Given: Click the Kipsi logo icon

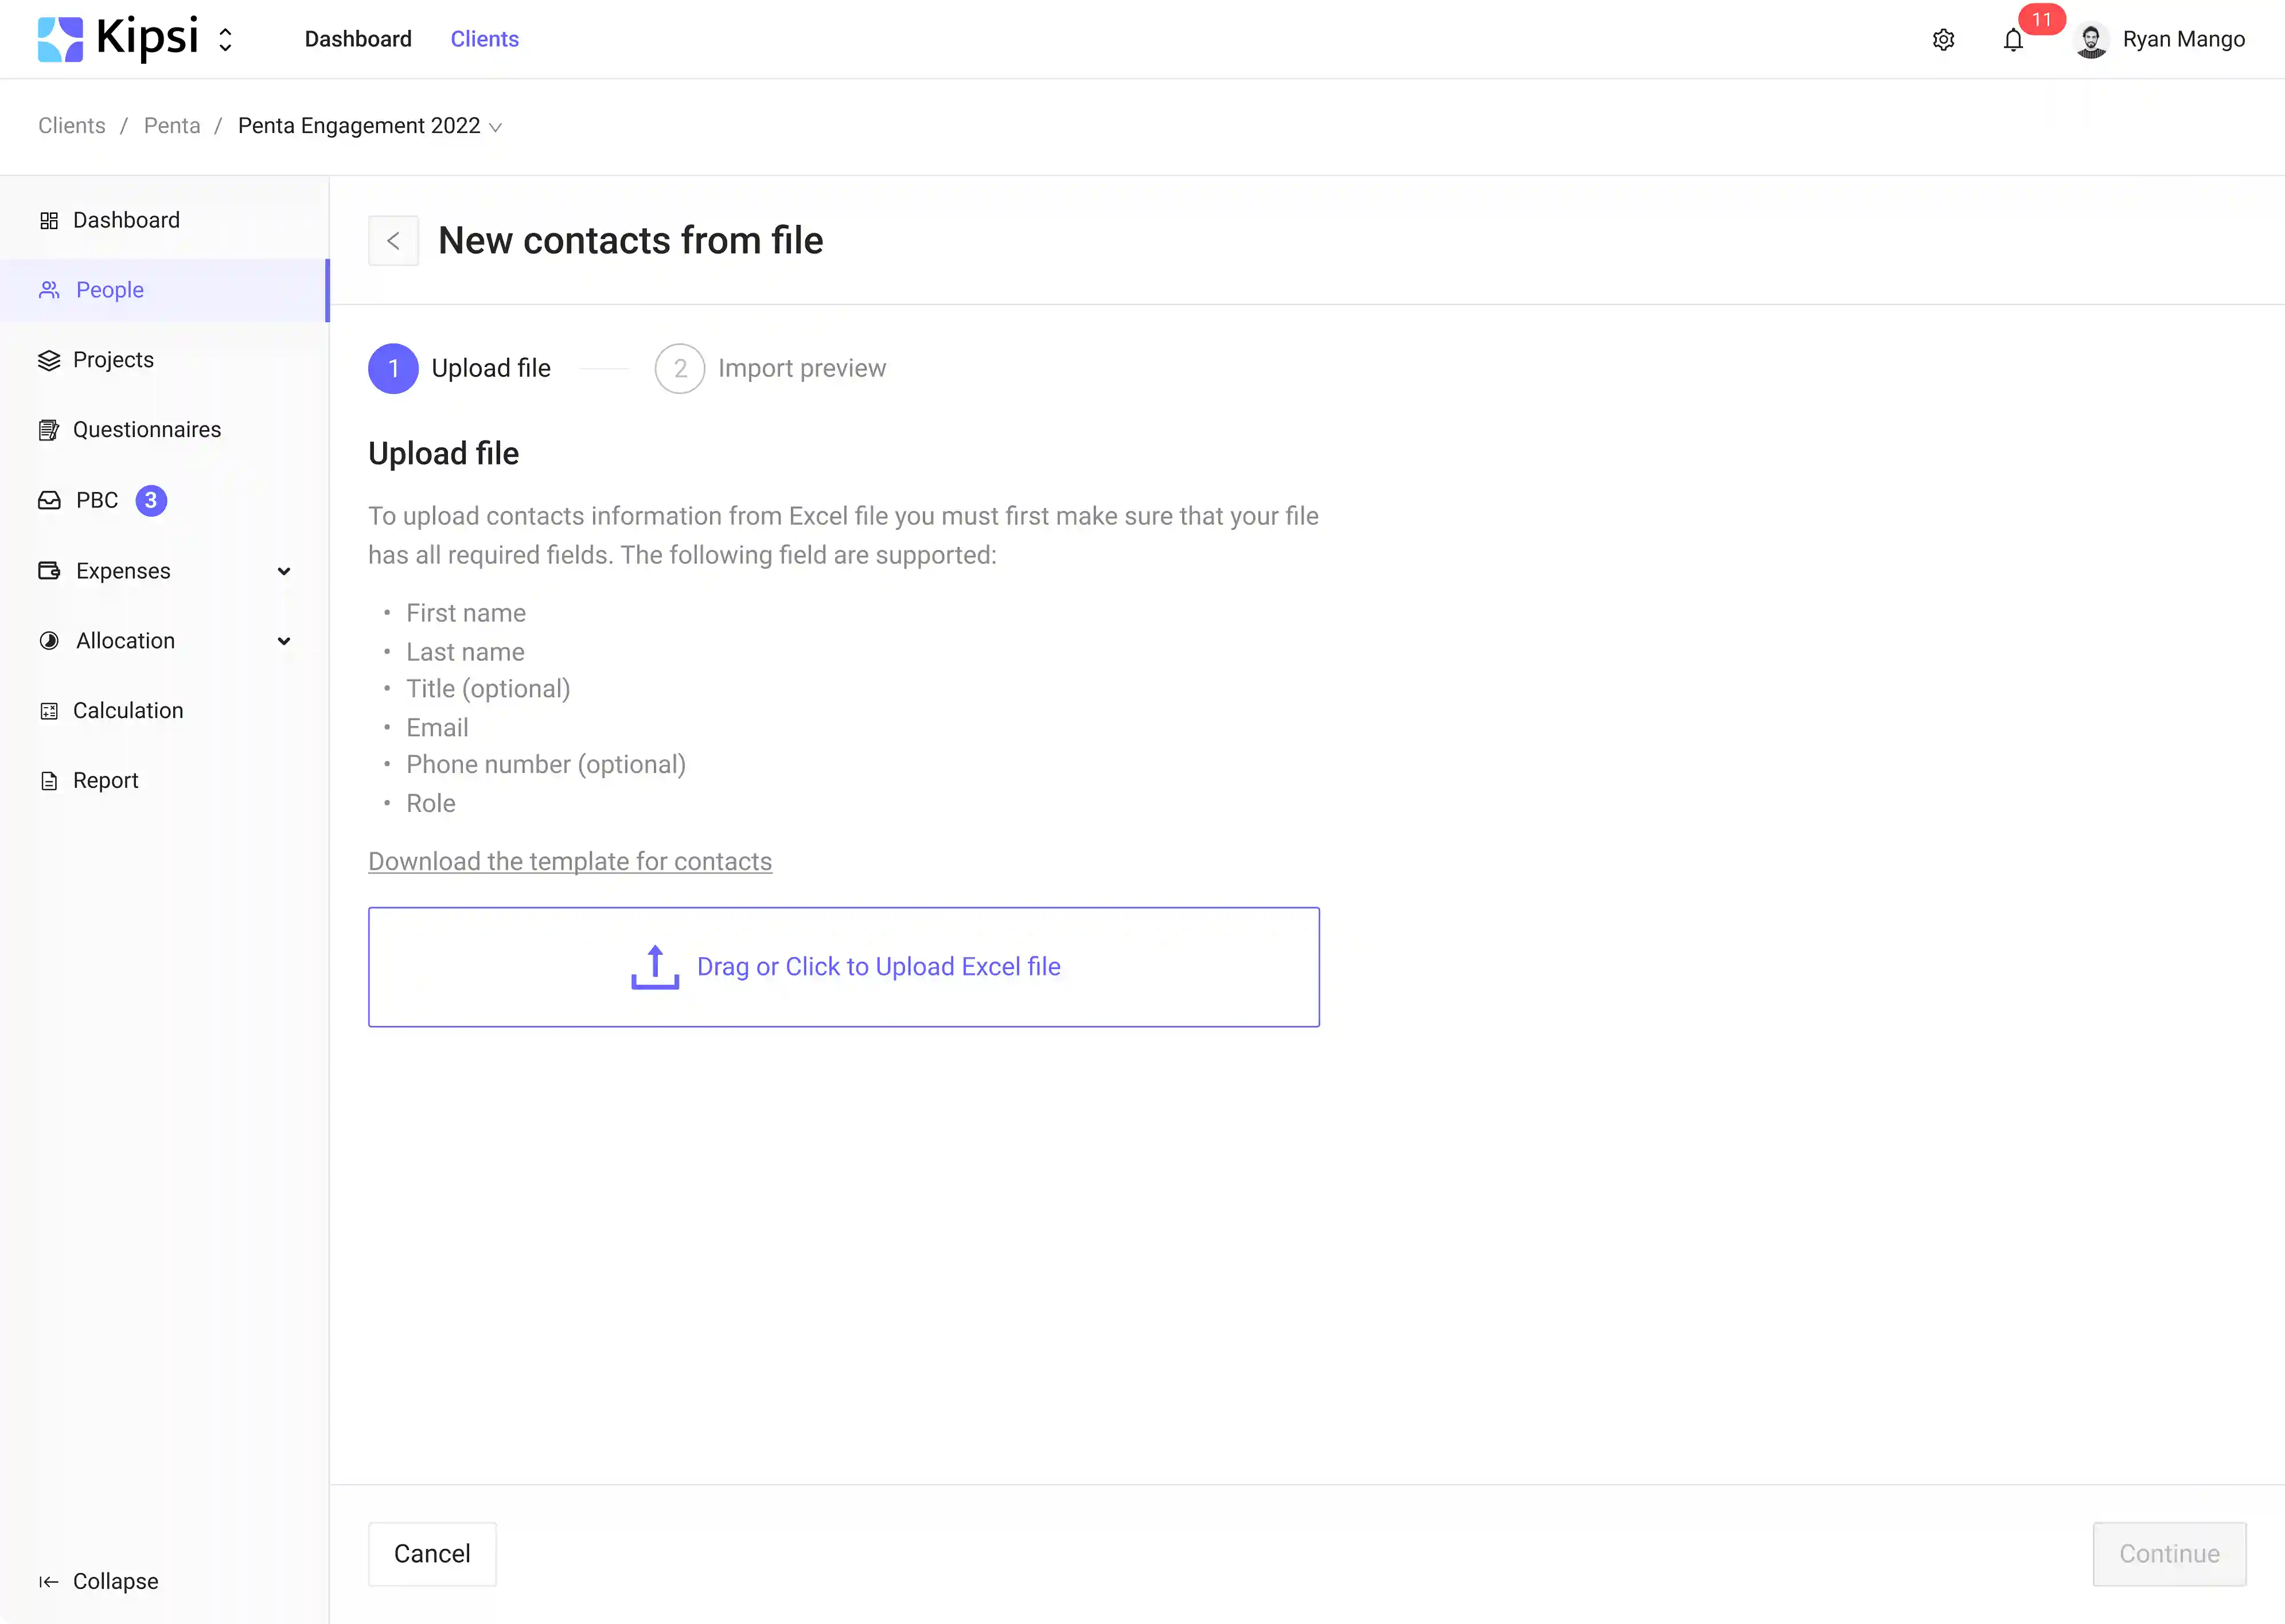Looking at the screenshot, I should coord(60,40).
